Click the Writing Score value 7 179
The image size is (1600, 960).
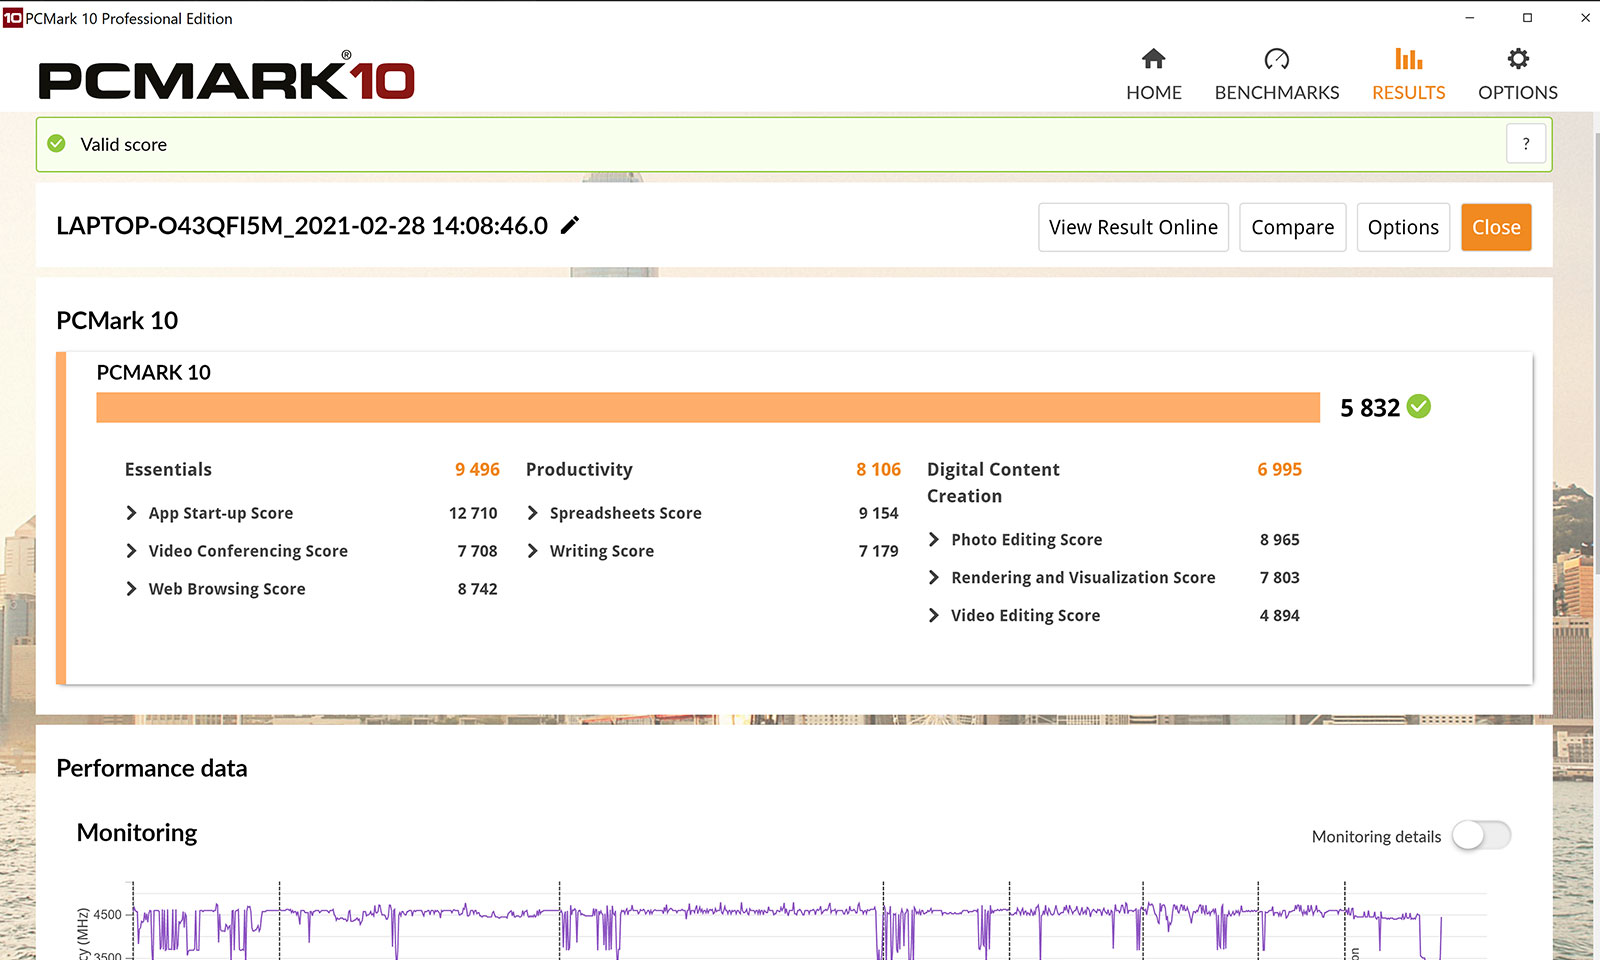click(x=878, y=551)
